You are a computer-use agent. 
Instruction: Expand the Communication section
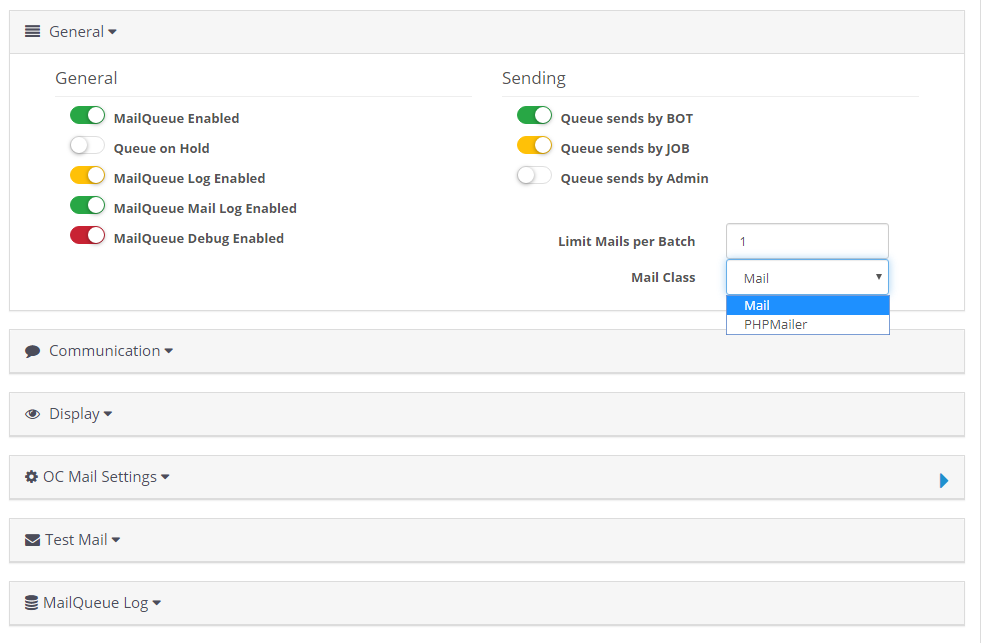487,352
